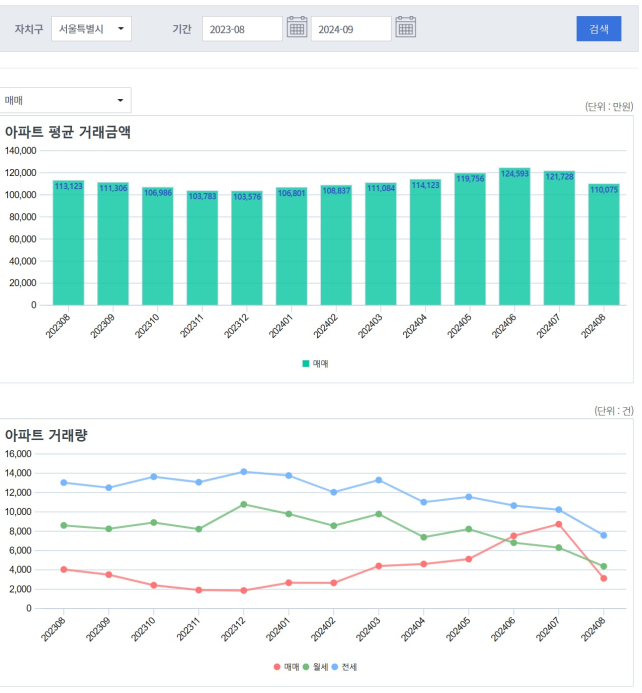Click the 아파트 평균 거래금액 chart title

pyautogui.click(x=68, y=132)
